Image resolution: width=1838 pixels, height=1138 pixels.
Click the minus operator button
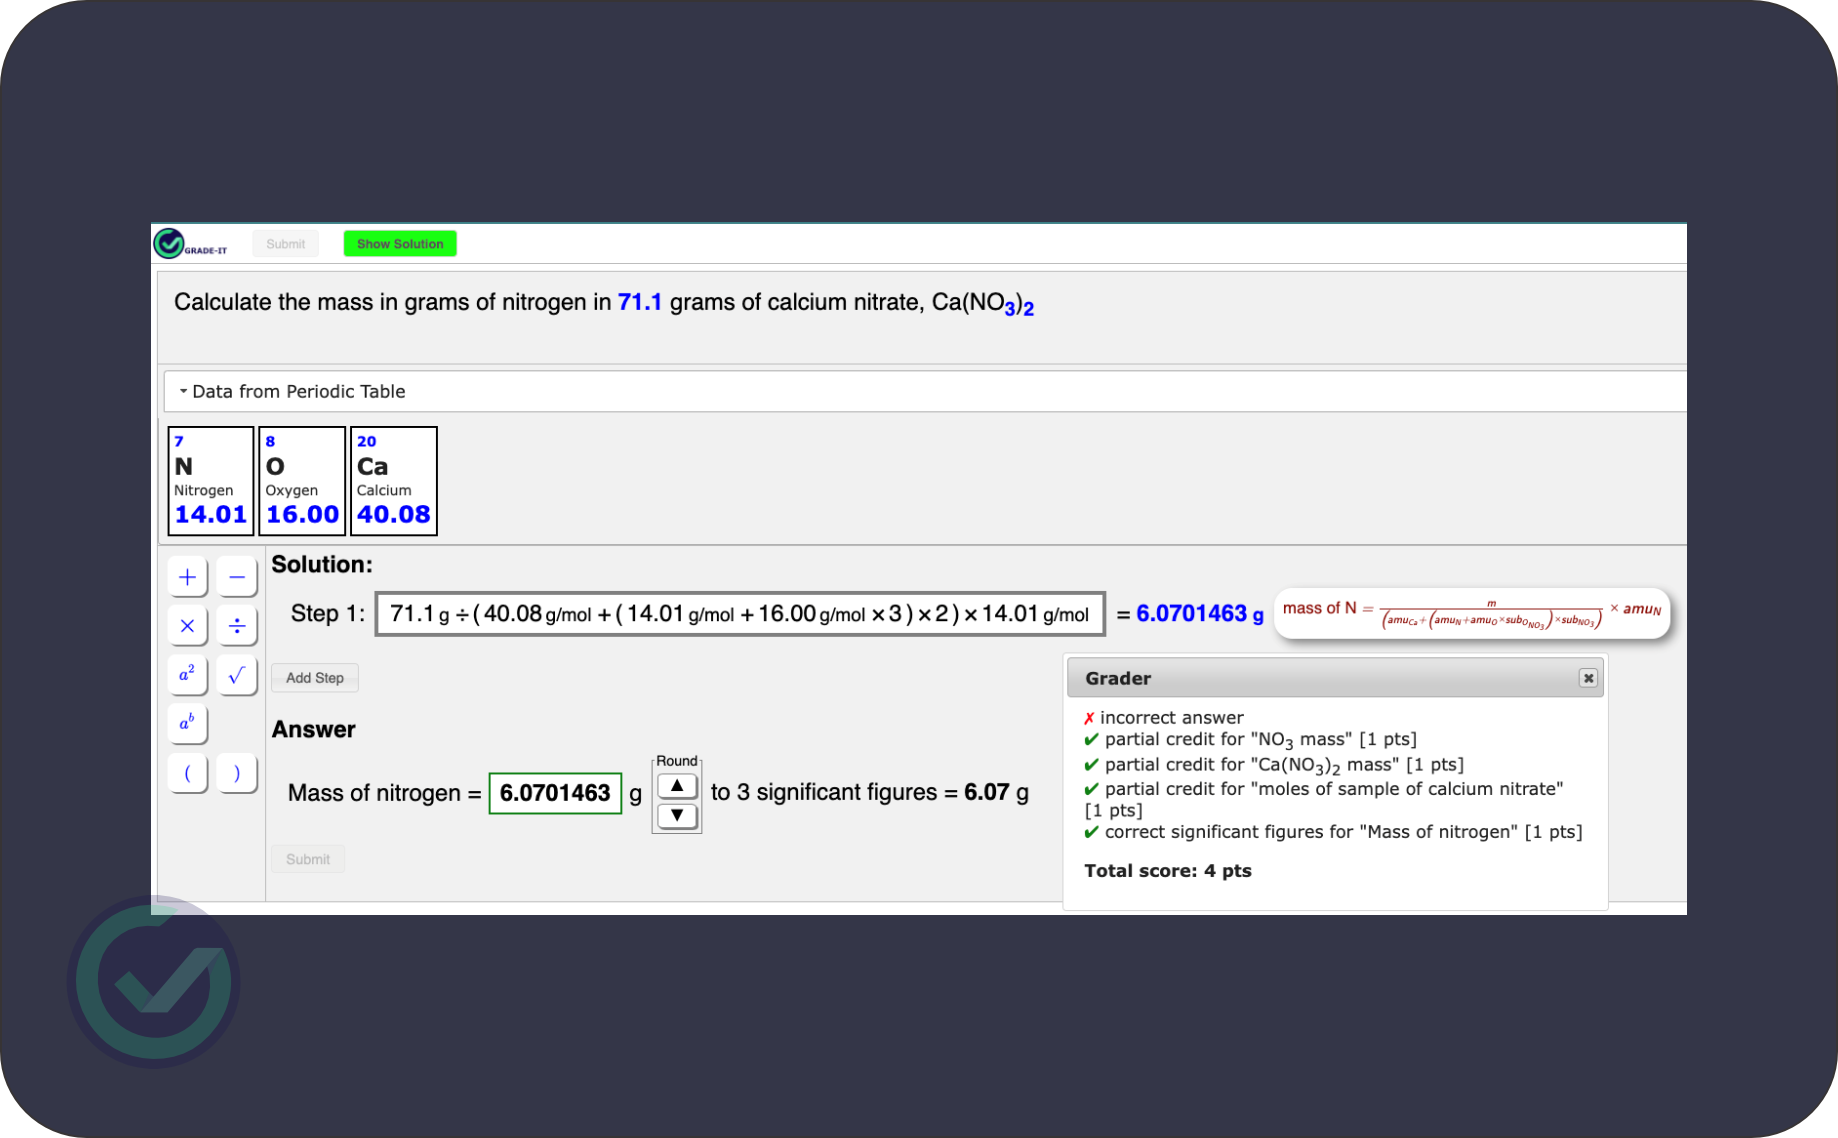click(x=237, y=577)
